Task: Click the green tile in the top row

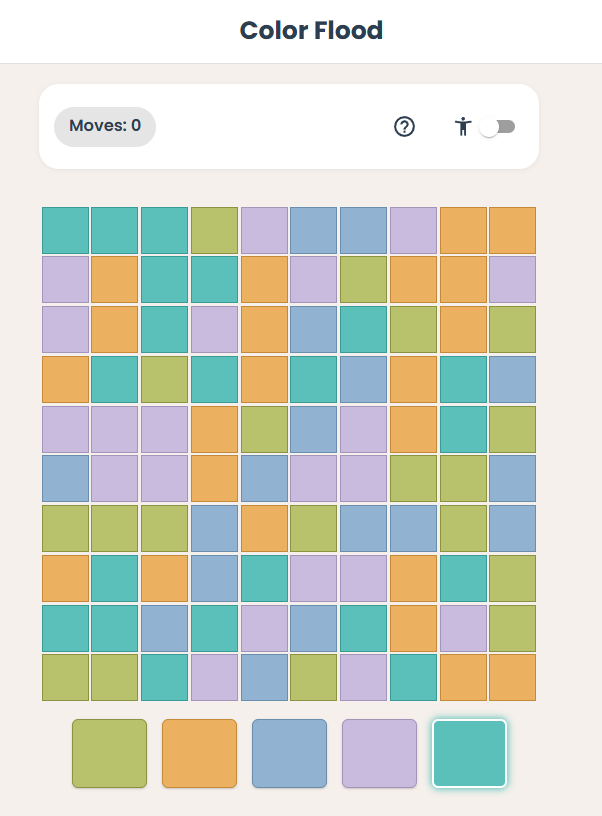Action: pos(214,230)
